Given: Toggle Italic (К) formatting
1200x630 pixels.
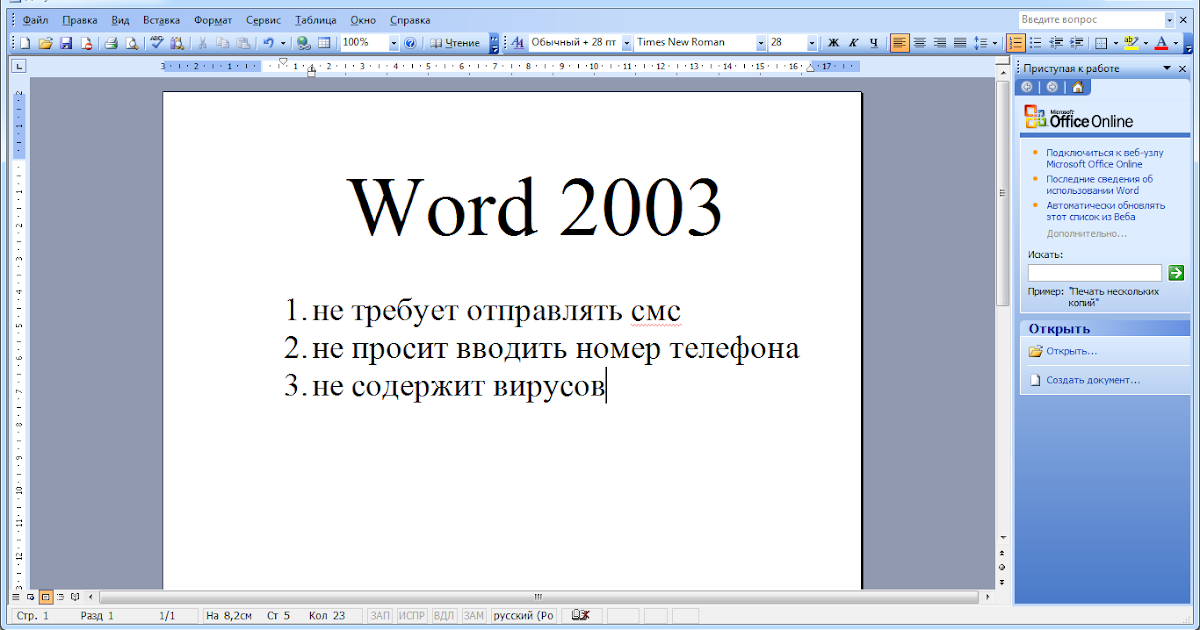Looking at the screenshot, I should tap(853, 43).
